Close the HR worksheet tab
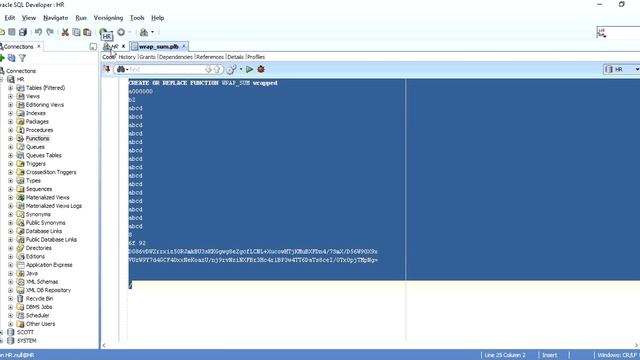This screenshot has width=640, height=360. pos(123,46)
